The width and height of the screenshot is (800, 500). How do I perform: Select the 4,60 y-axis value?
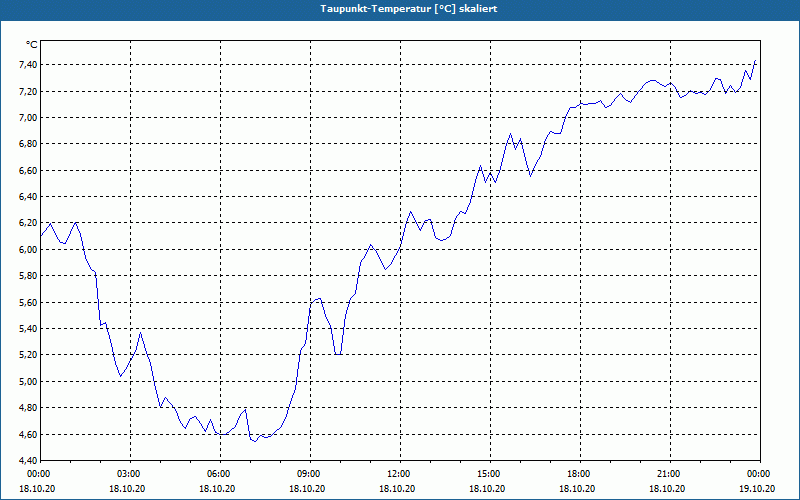[28, 434]
